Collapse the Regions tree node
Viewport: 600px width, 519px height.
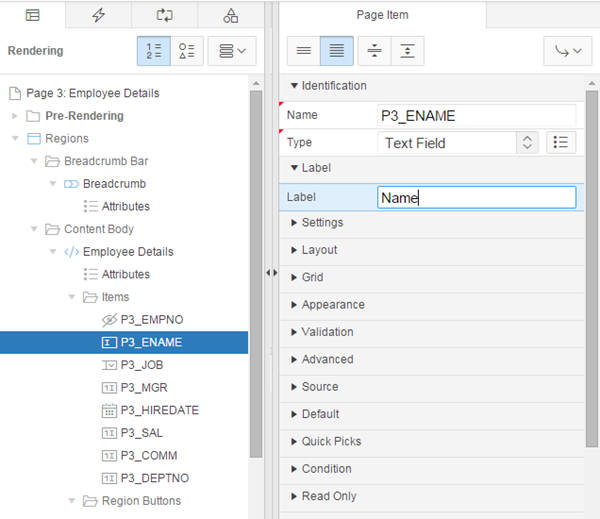click(15, 139)
